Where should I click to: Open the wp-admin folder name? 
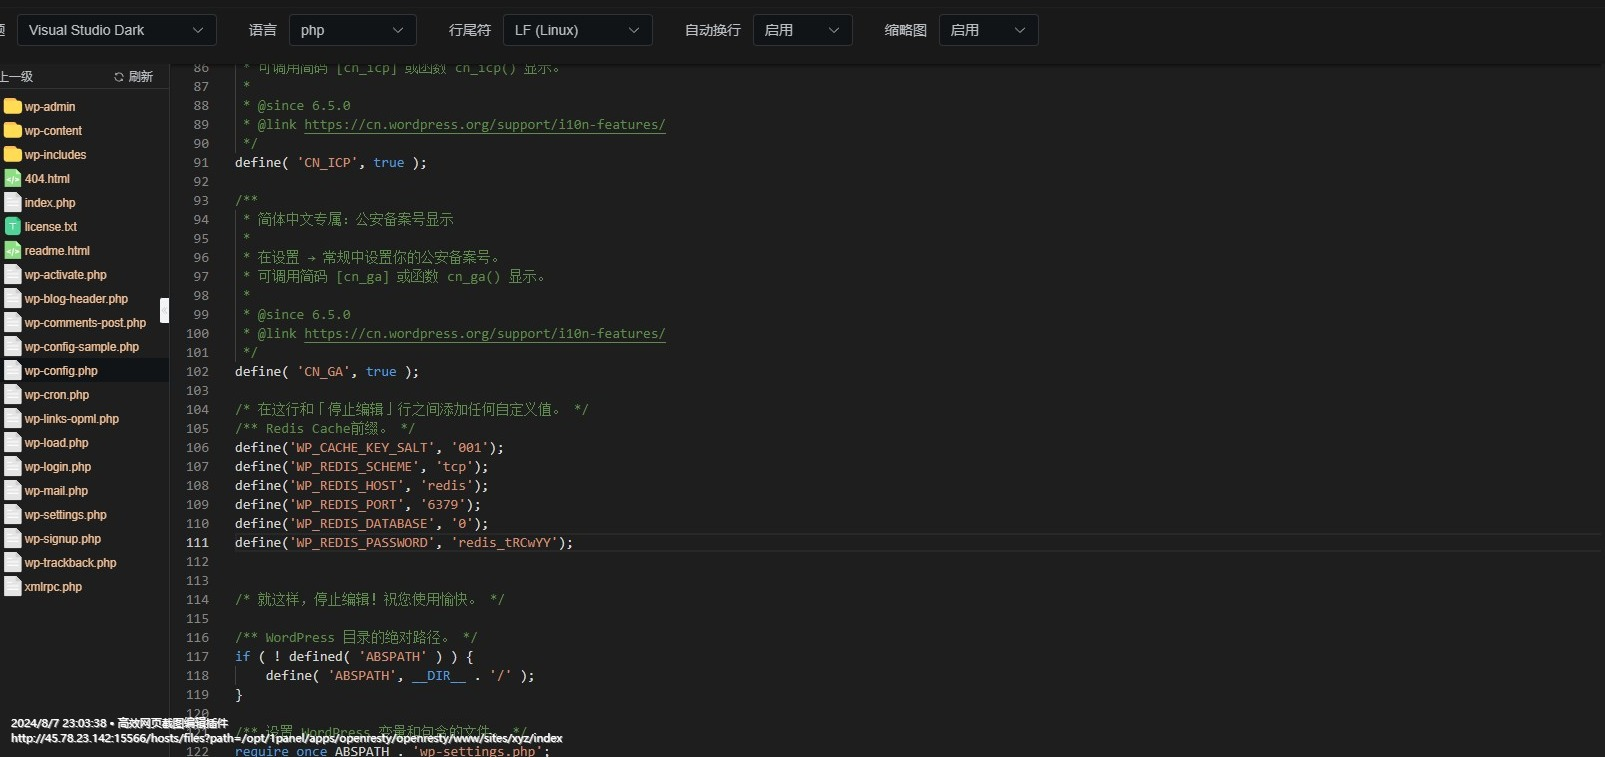pos(50,106)
